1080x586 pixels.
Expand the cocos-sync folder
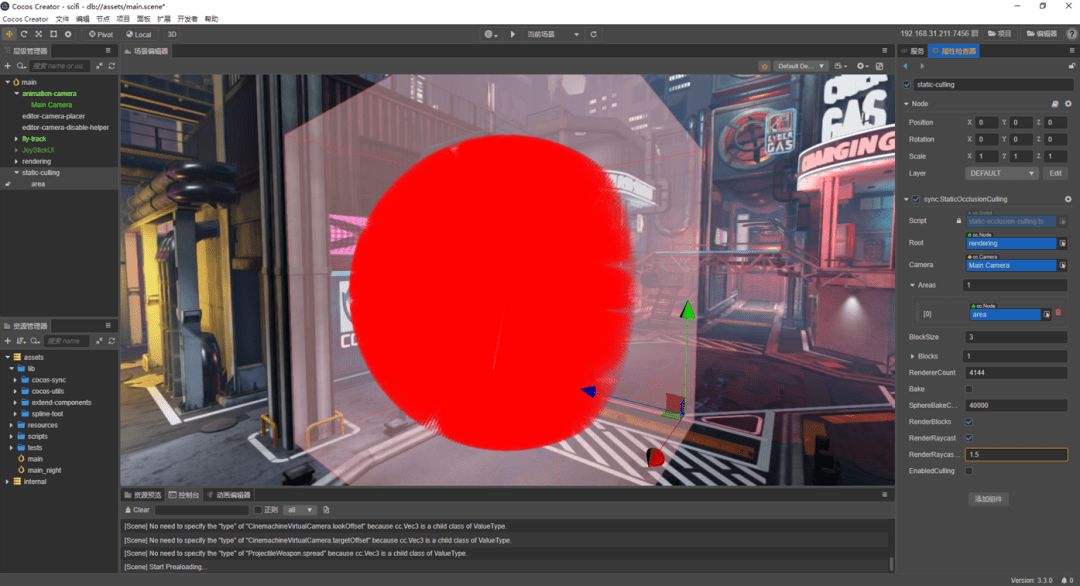coord(15,380)
